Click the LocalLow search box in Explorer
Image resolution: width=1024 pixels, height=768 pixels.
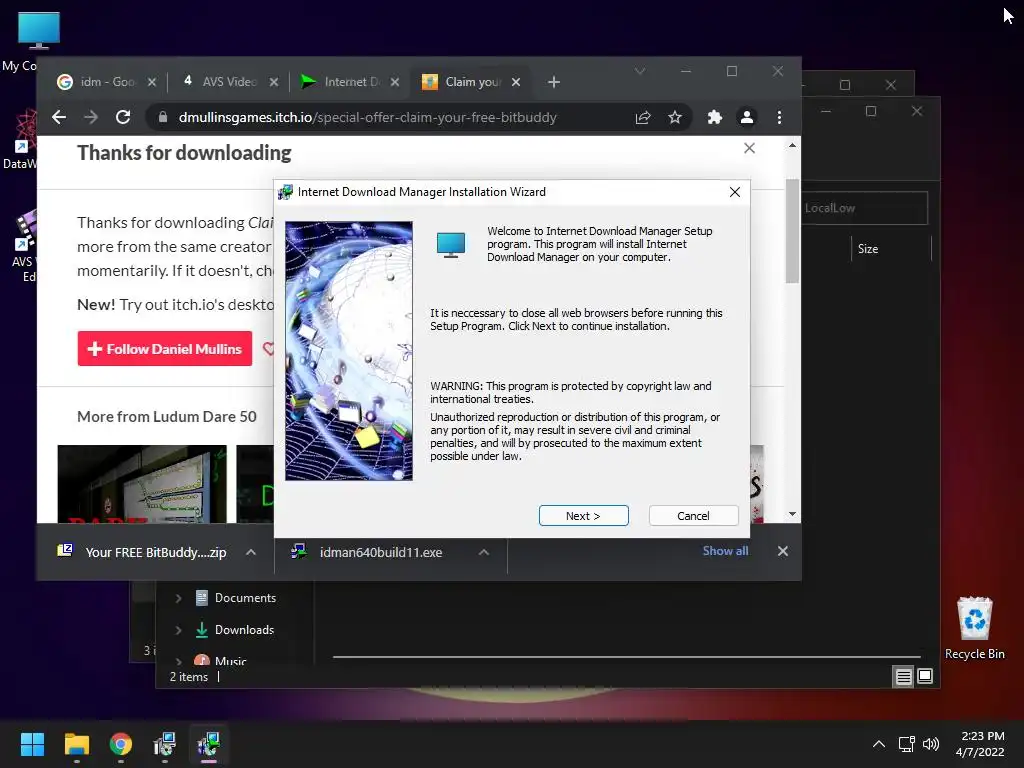(x=864, y=208)
